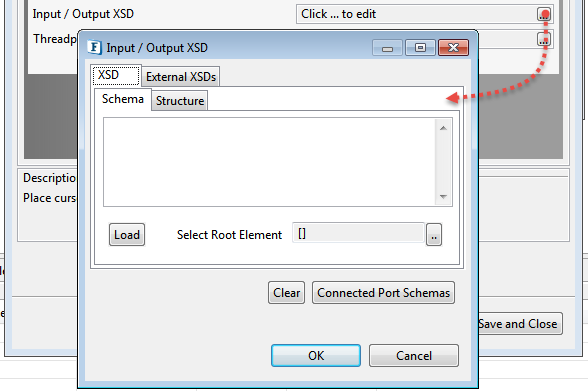Select the Schema sub-tab
This screenshot has width=588, height=391.
point(123,99)
